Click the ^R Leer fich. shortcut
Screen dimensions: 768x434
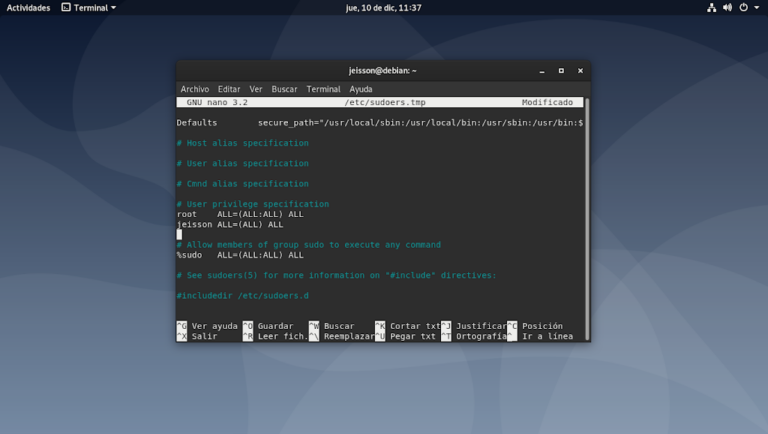(x=275, y=336)
